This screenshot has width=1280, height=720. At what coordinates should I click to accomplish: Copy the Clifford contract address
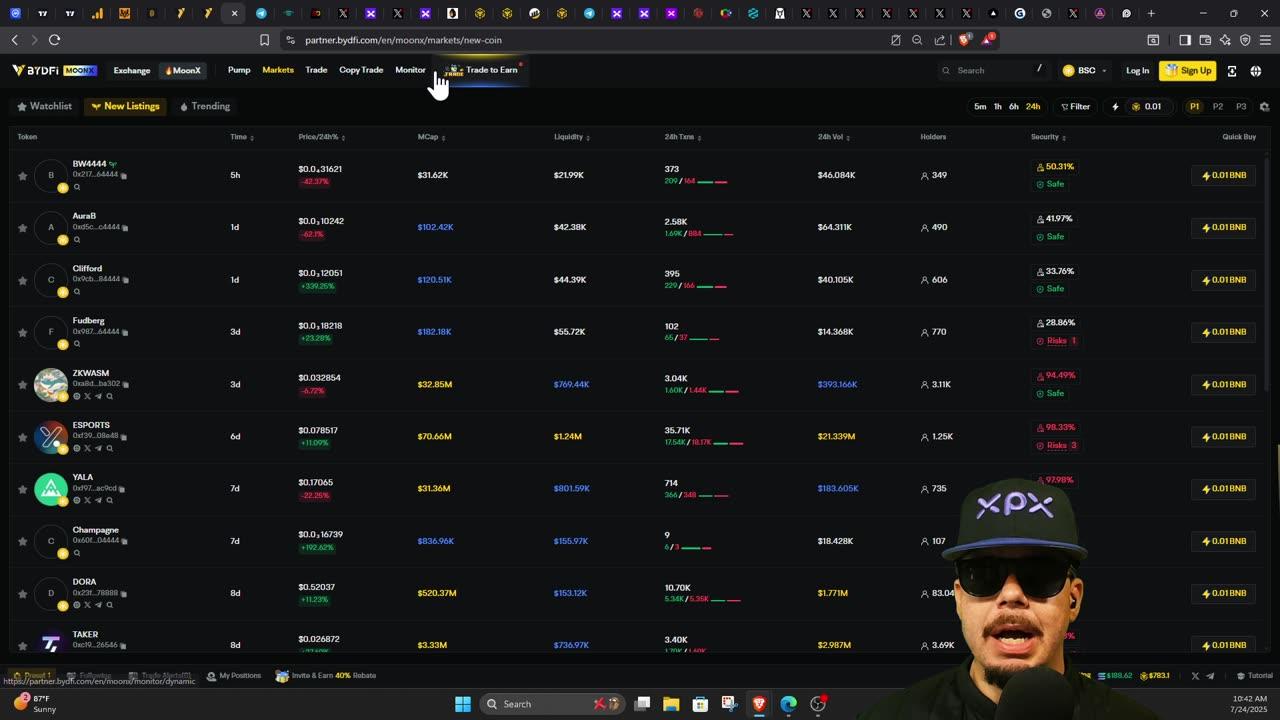coord(125,280)
